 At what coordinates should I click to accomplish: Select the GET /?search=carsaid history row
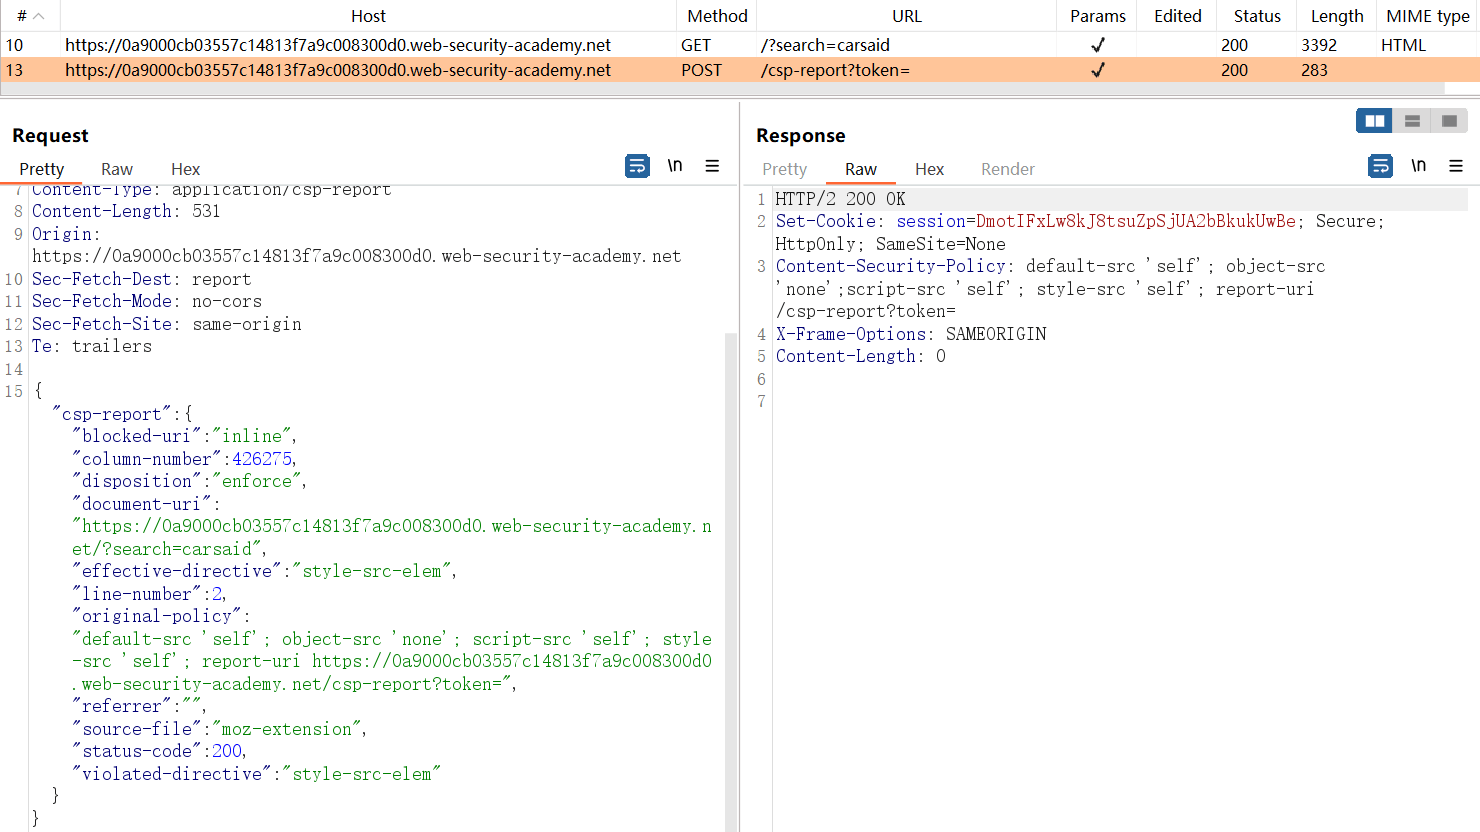pyautogui.click(x=400, y=45)
